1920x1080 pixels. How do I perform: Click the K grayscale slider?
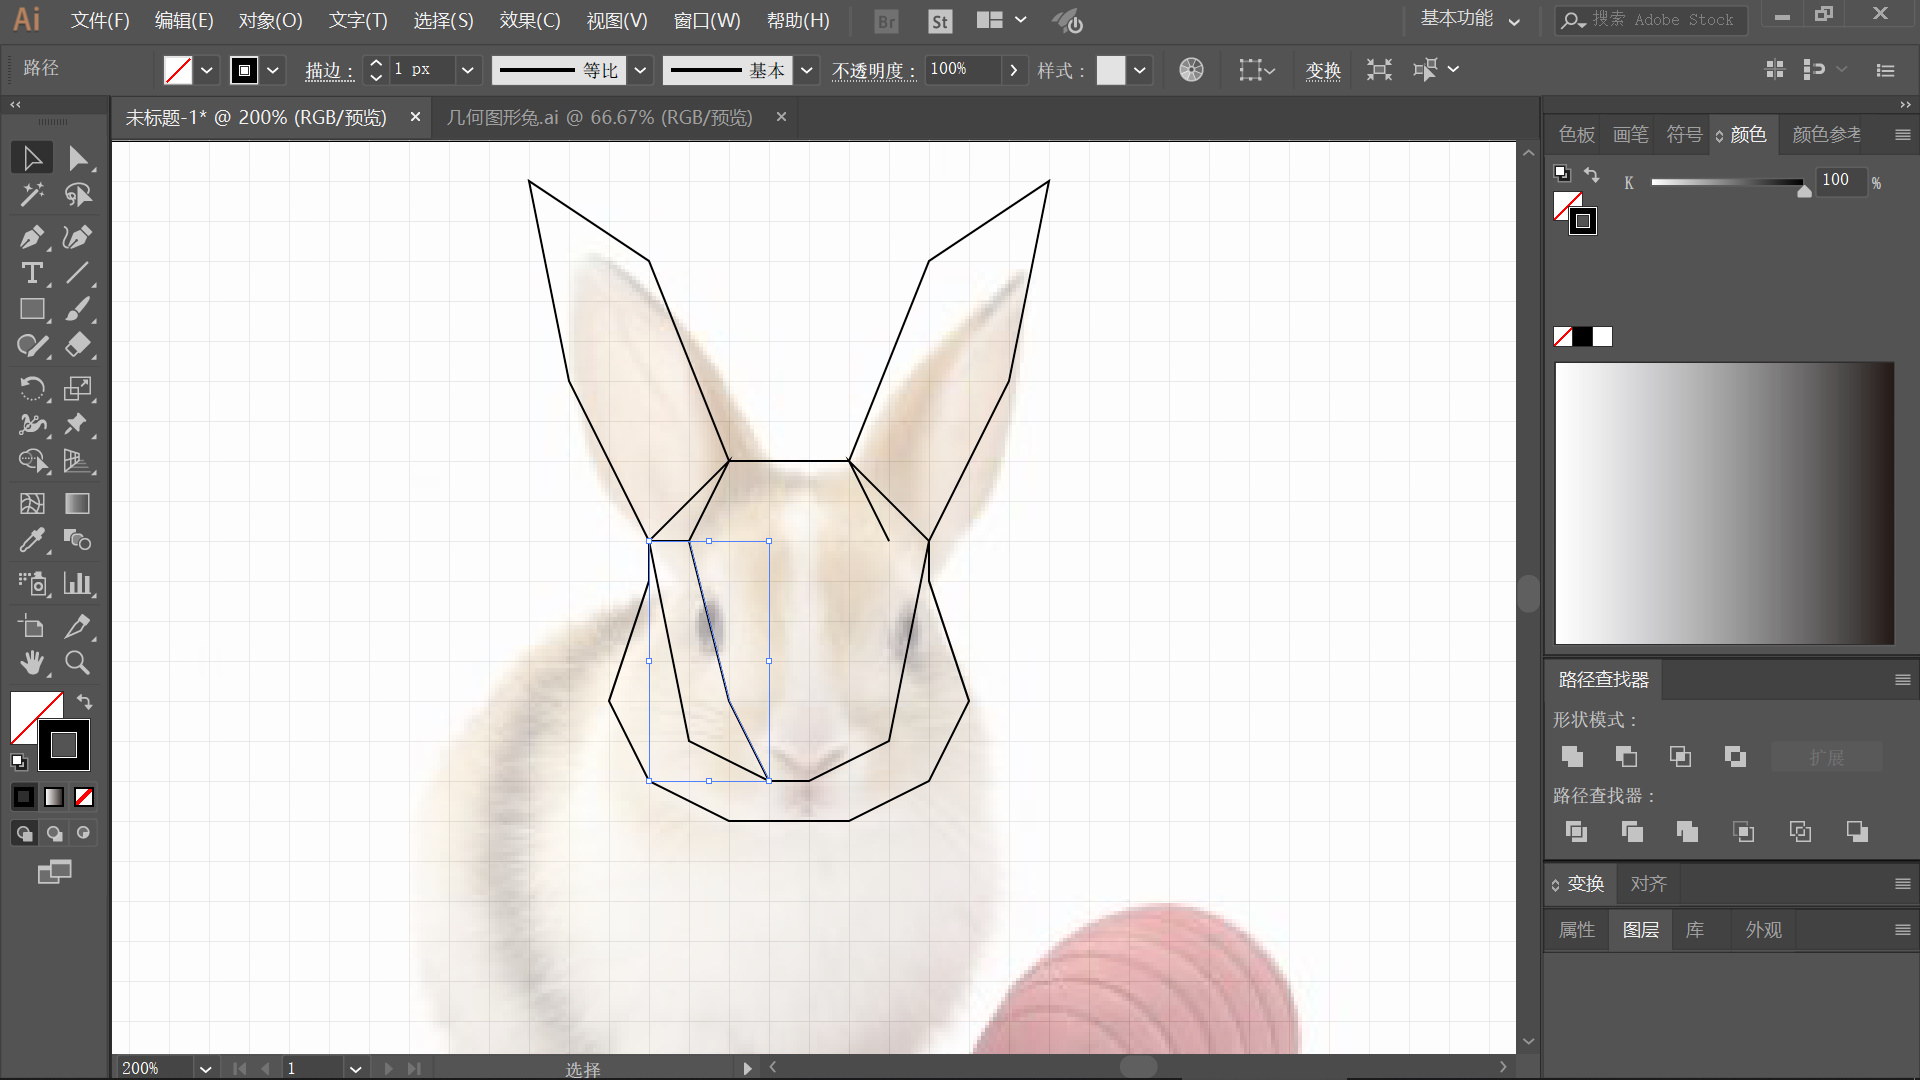1726,182
